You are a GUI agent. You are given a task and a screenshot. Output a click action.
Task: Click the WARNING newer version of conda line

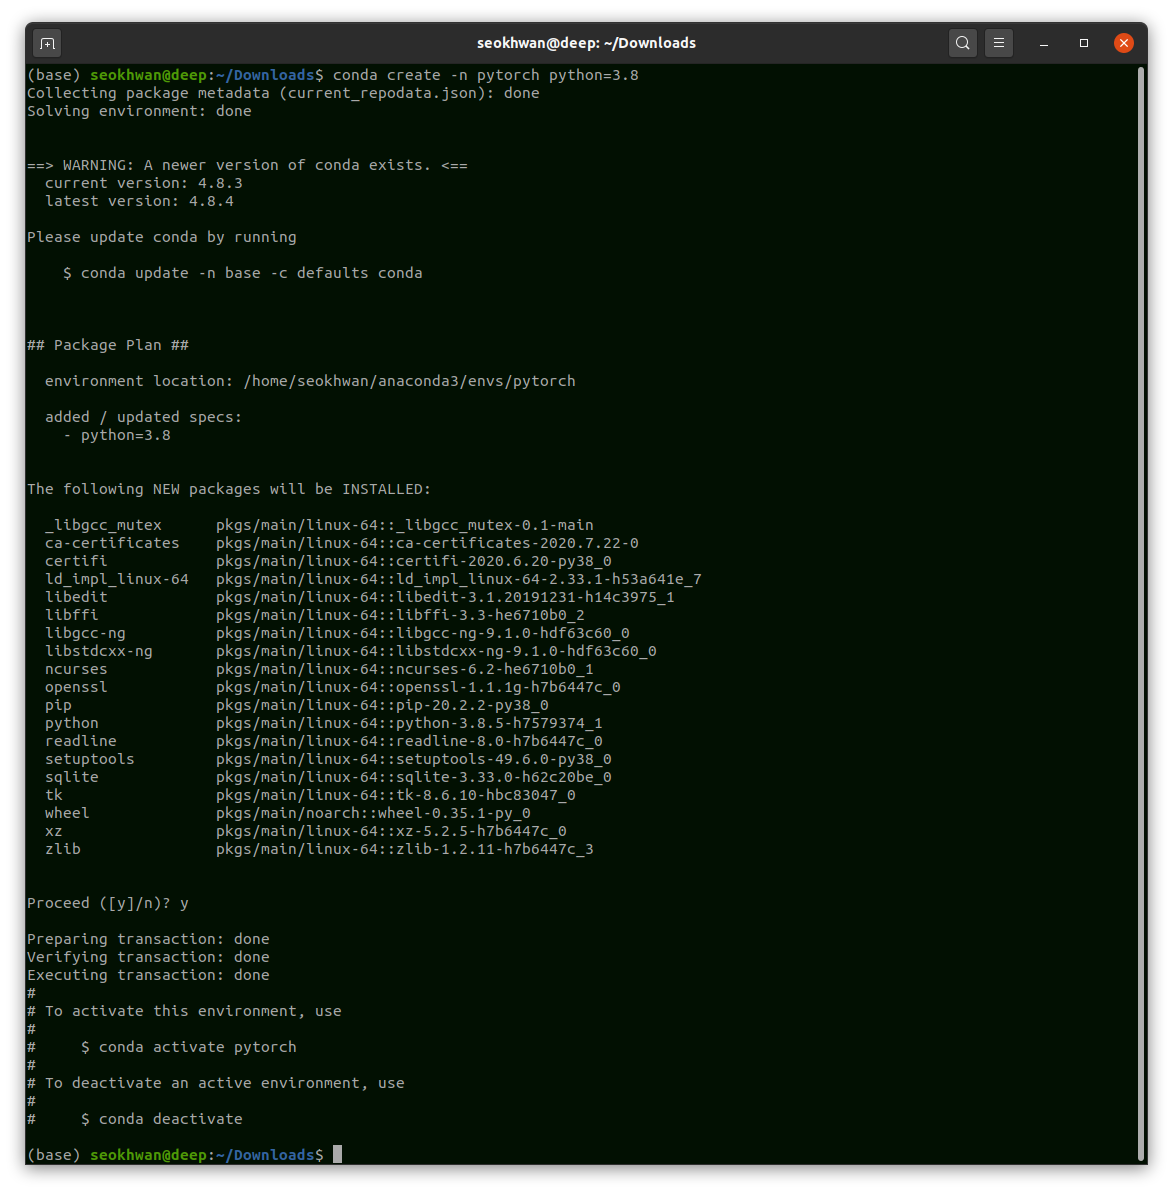pos(247,165)
